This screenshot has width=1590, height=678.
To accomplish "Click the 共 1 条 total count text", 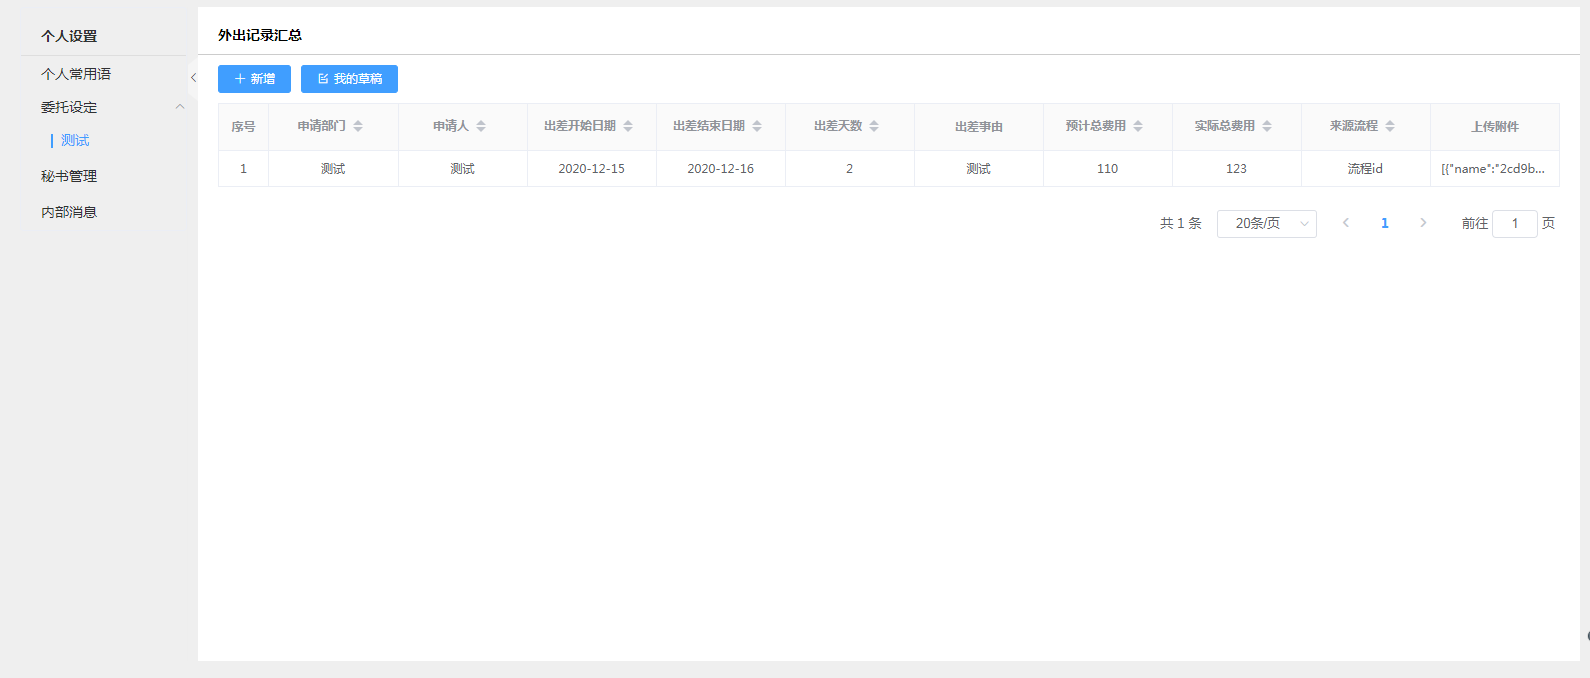I will [x=1181, y=223].
